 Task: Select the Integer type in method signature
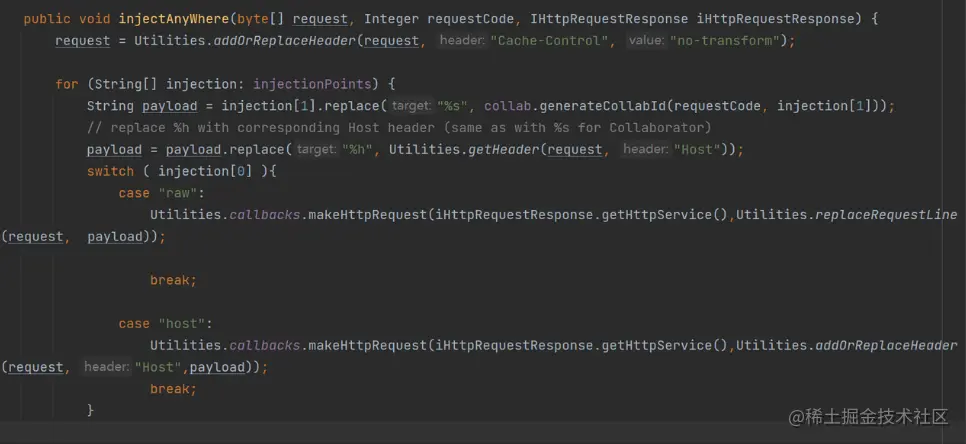coord(392,19)
